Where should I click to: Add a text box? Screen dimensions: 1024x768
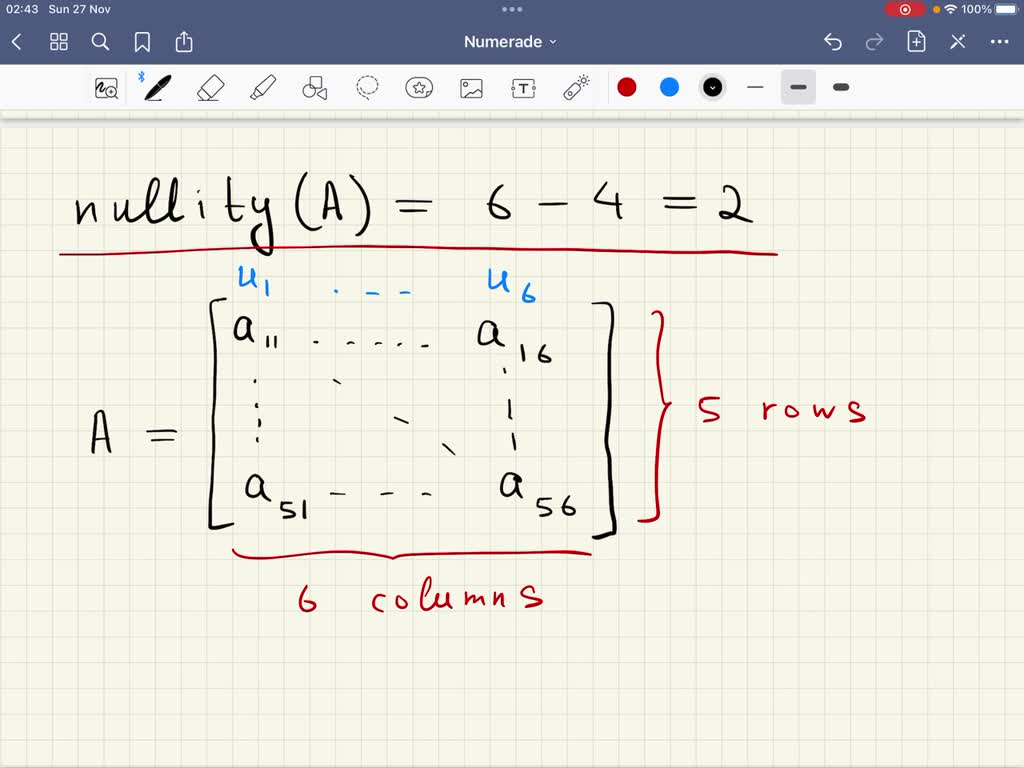click(x=523, y=87)
